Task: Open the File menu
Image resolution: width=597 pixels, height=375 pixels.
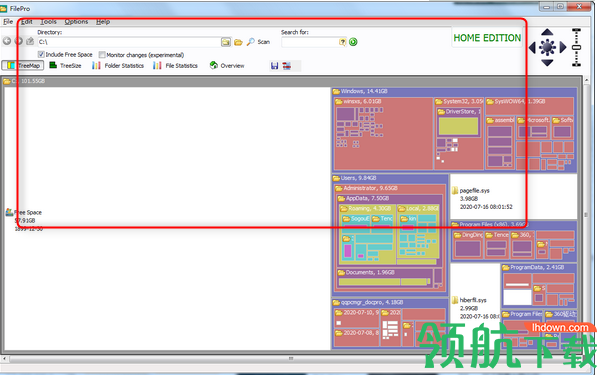Action: click(x=8, y=22)
